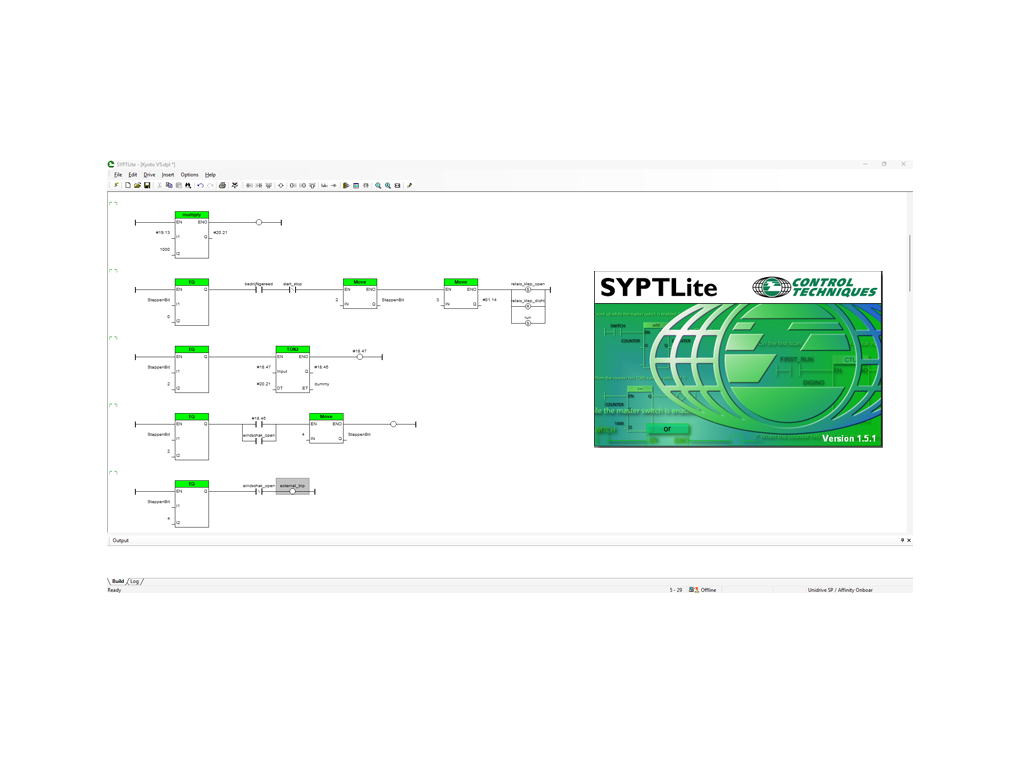Open the Drive menu
Screen dimensions: 1024x768
click(149, 174)
